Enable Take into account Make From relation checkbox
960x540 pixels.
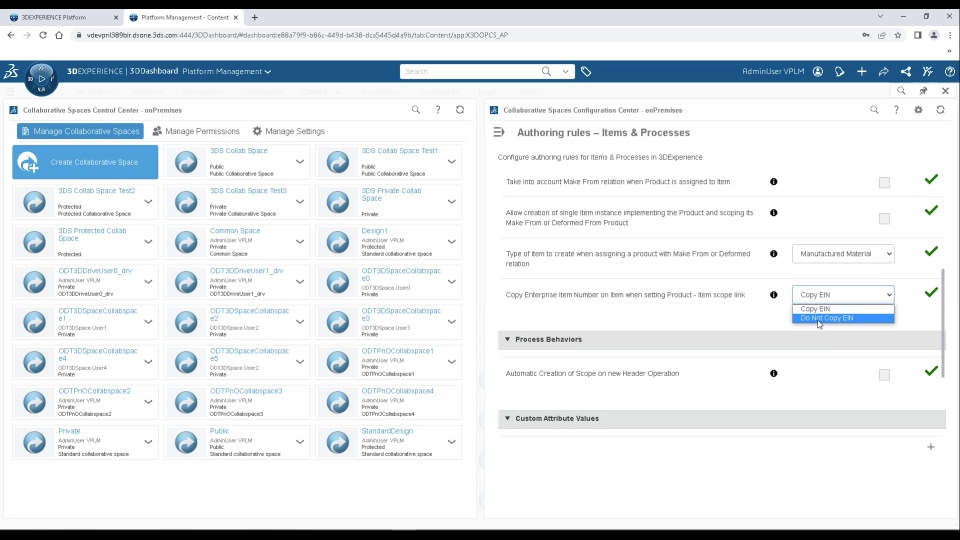884,182
